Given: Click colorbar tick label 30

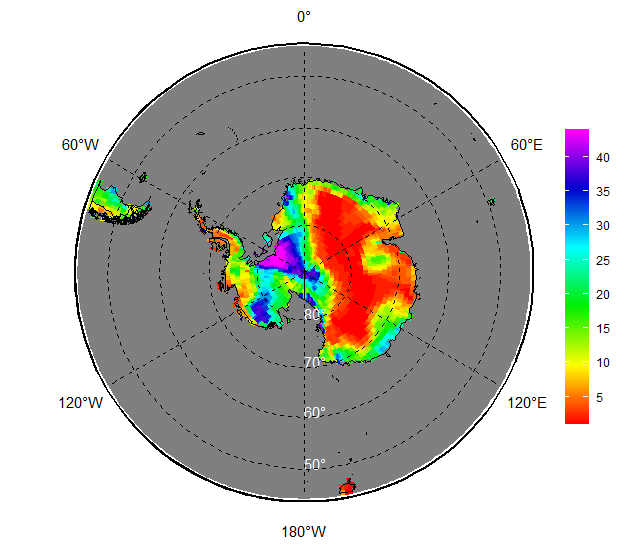Looking at the screenshot, I should click(x=603, y=226).
